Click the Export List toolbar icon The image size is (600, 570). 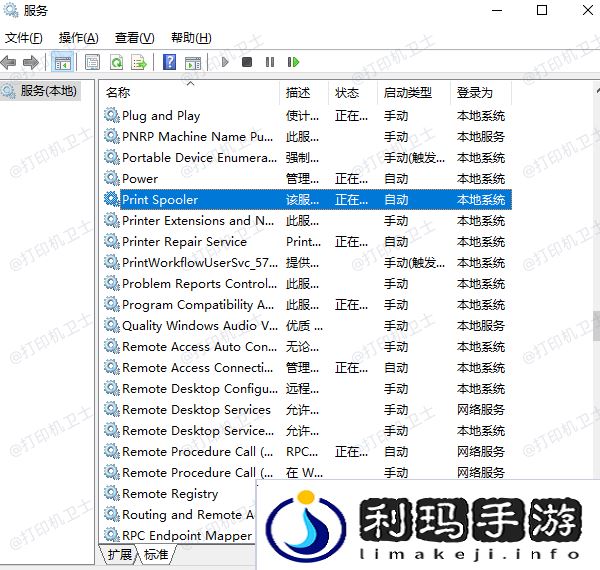pyautogui.click(x=139, y=62)
